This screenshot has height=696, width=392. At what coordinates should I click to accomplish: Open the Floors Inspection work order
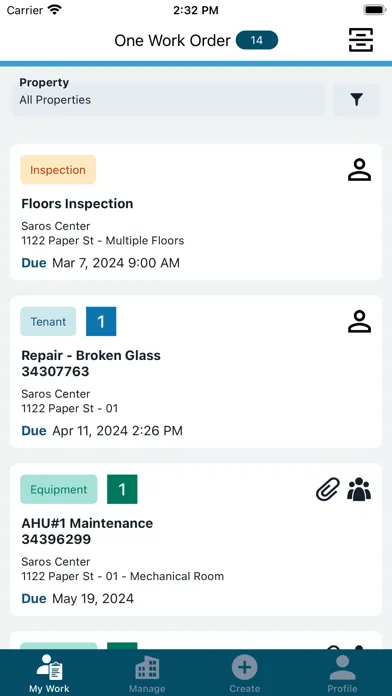(x=196, y=212)
